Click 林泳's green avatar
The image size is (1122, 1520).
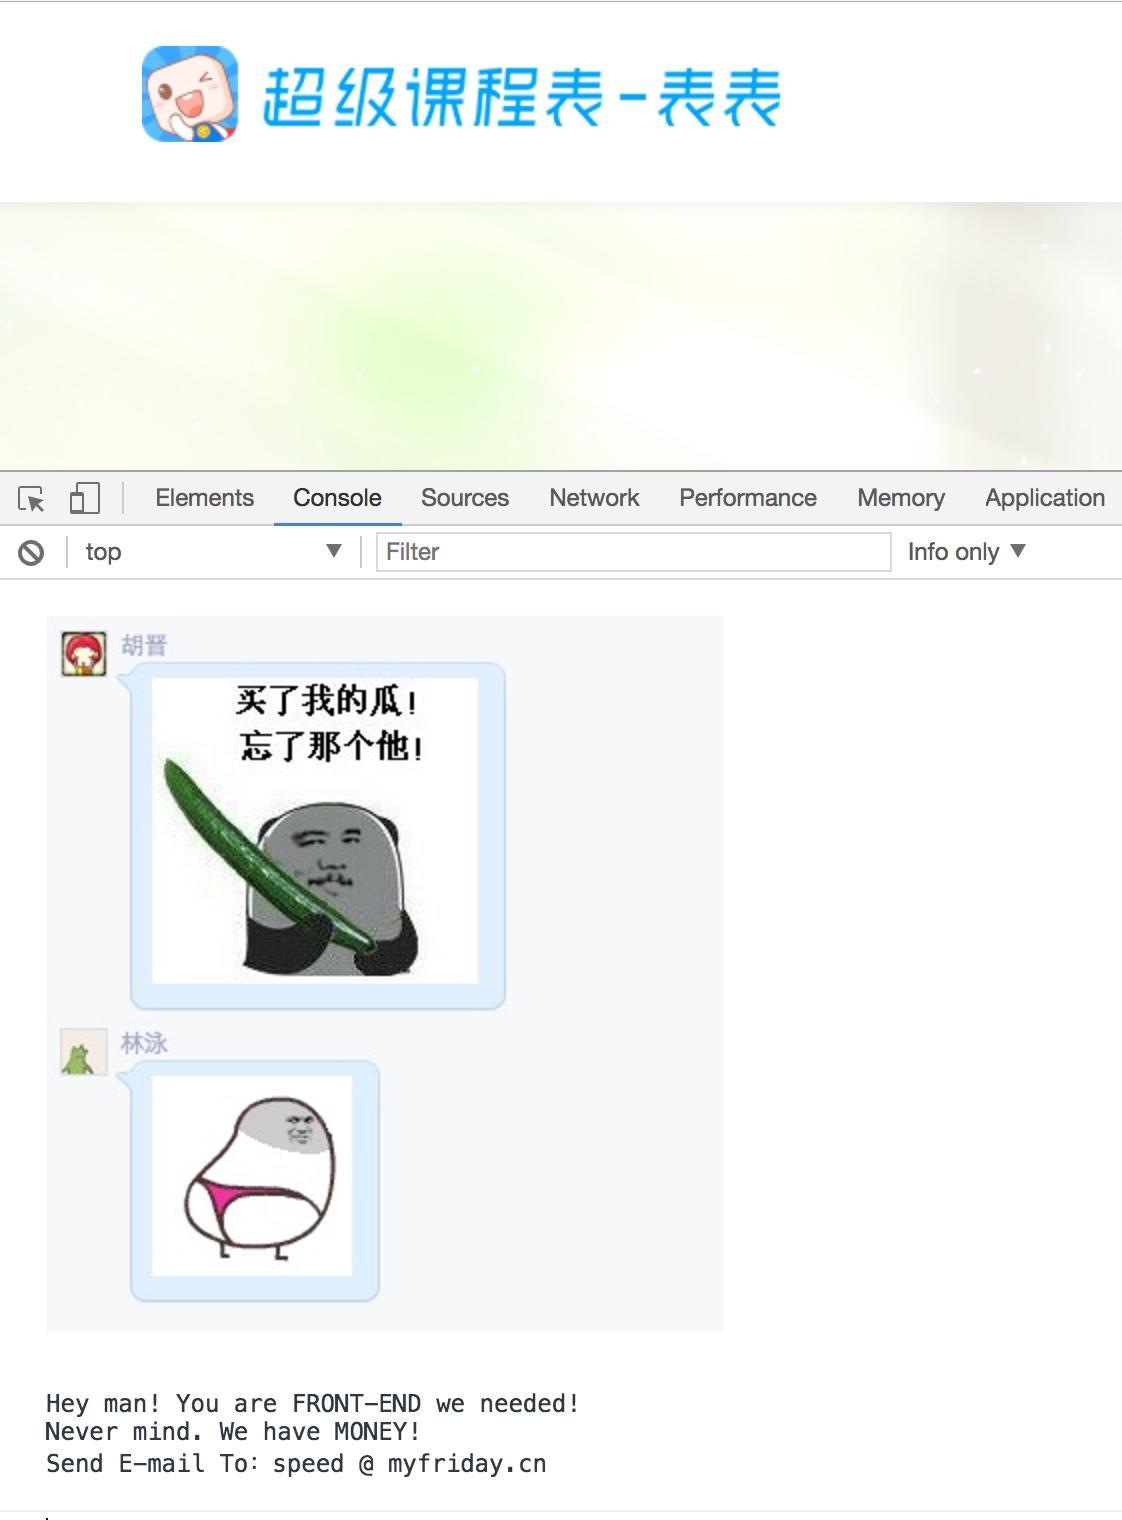point(84,1052)
